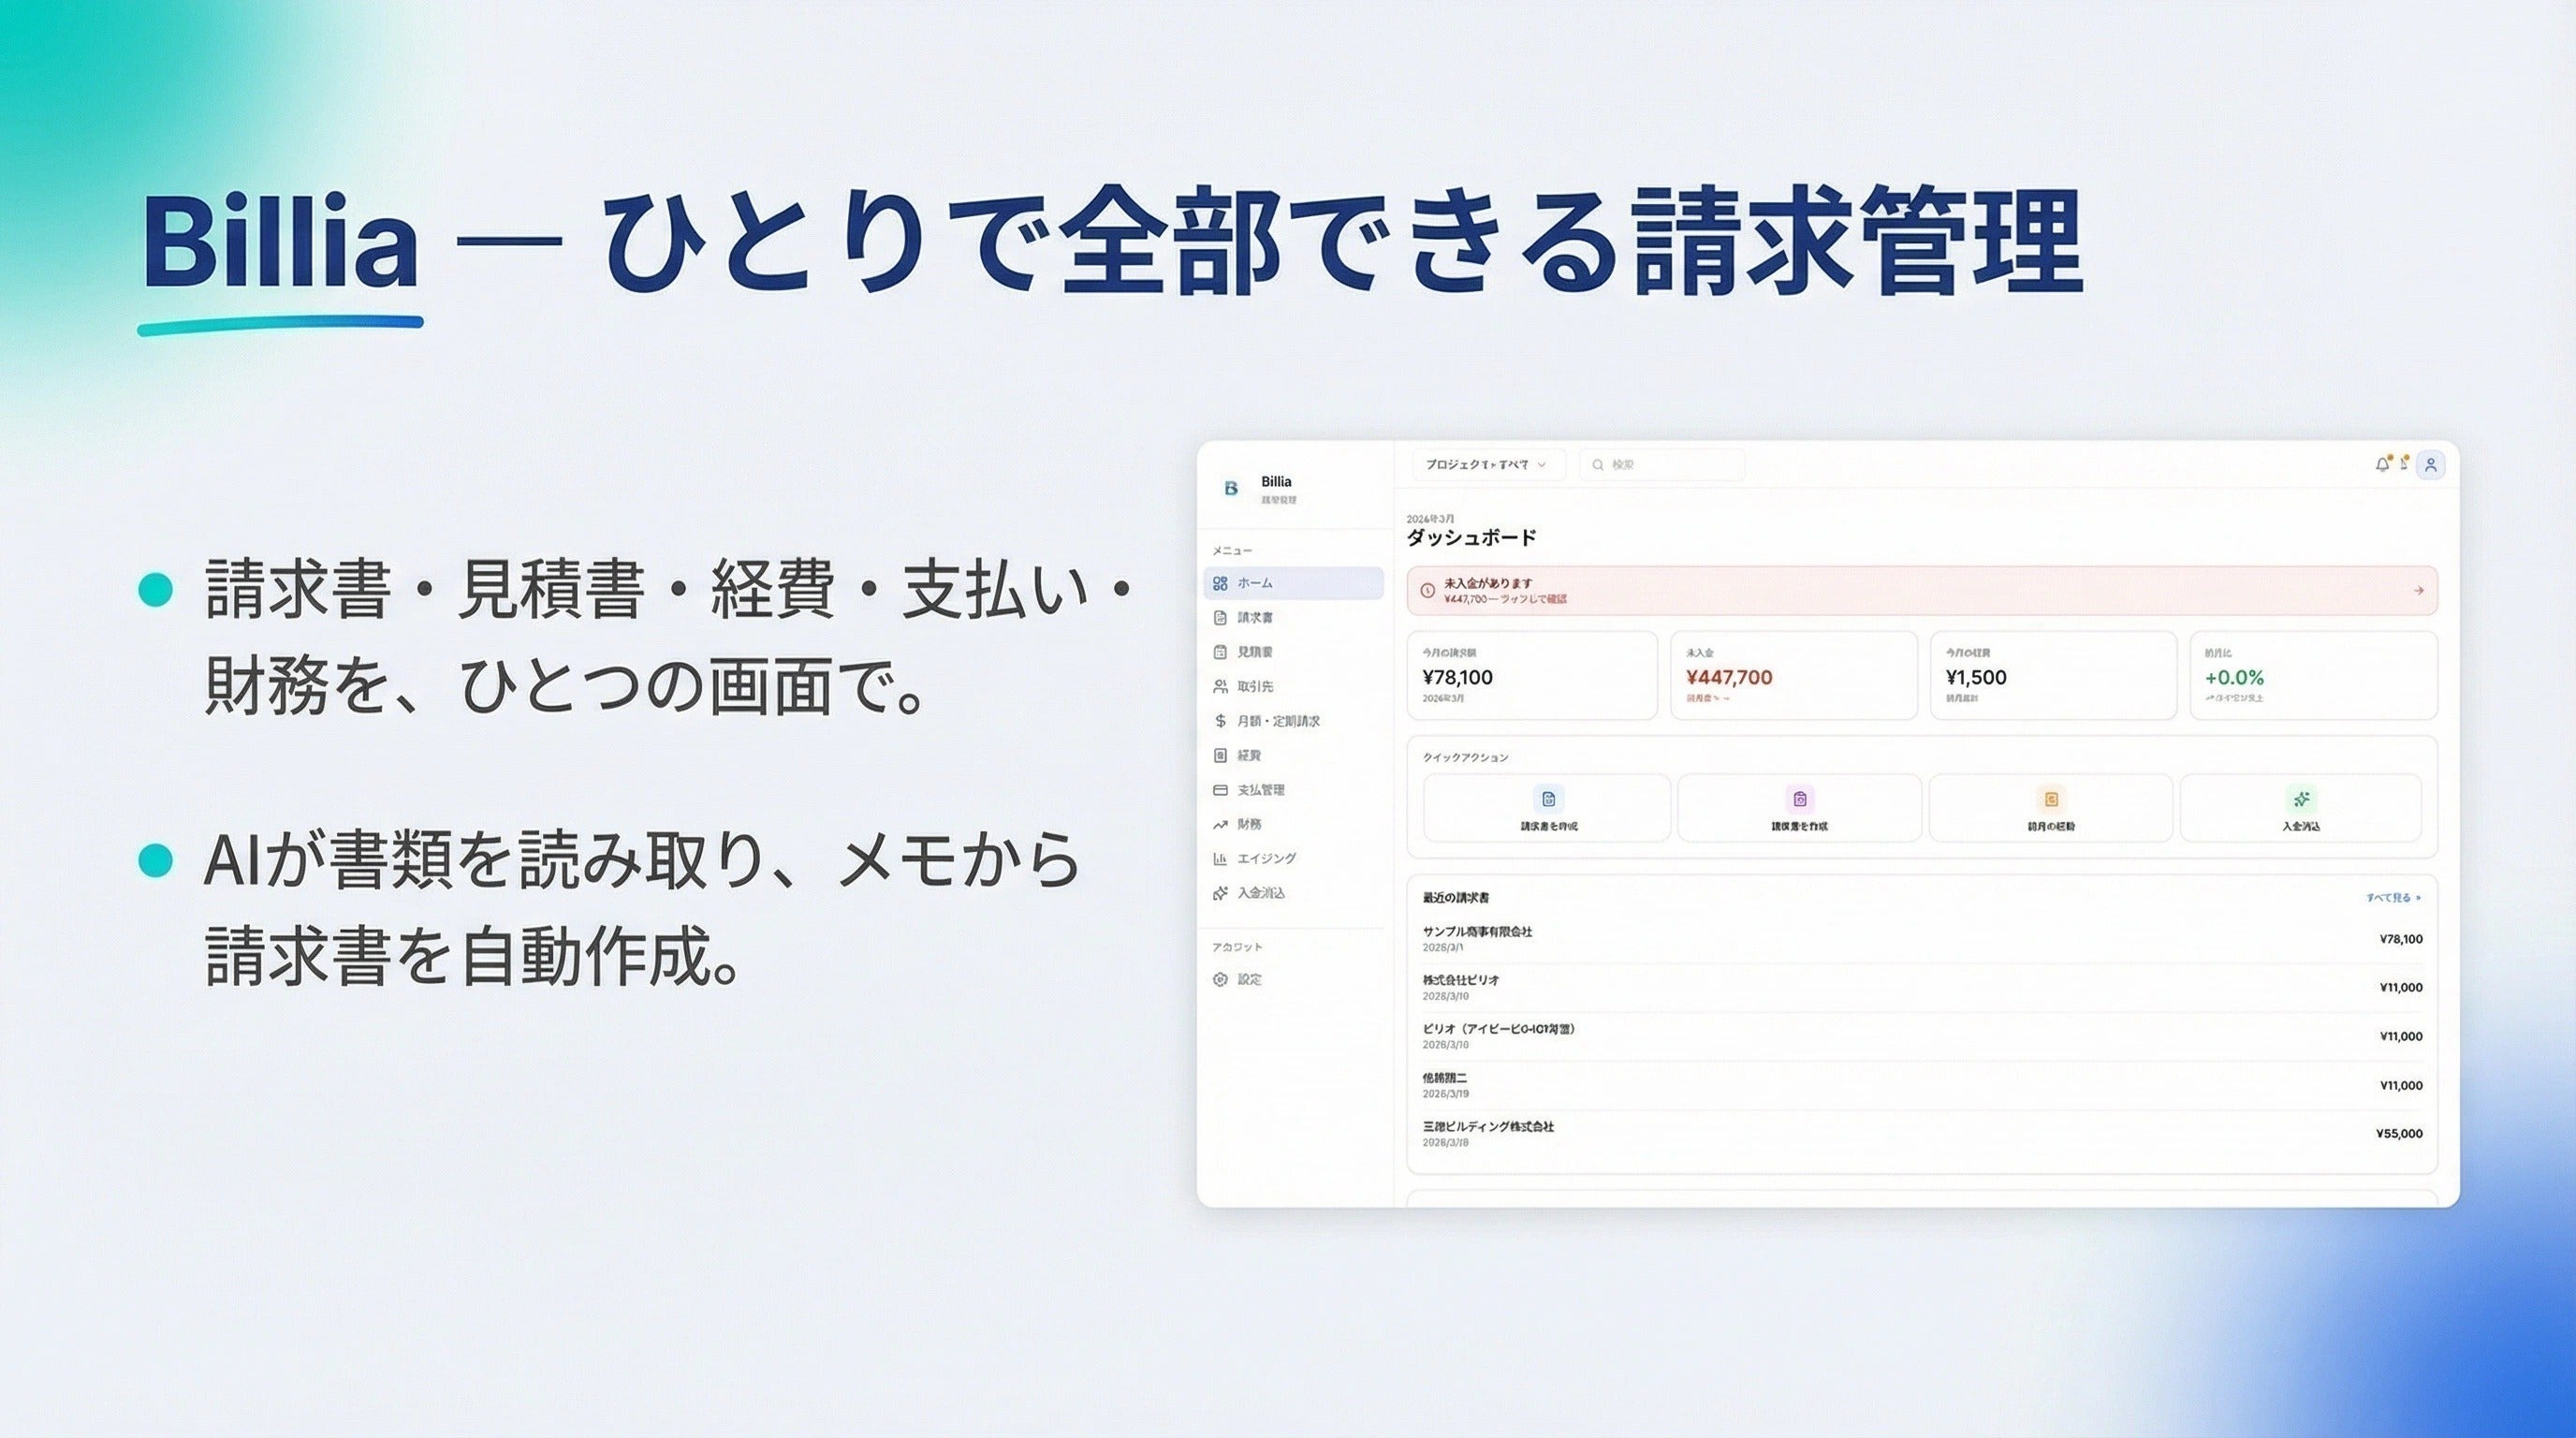Click the notification bell icon

tap(2382, 464)
